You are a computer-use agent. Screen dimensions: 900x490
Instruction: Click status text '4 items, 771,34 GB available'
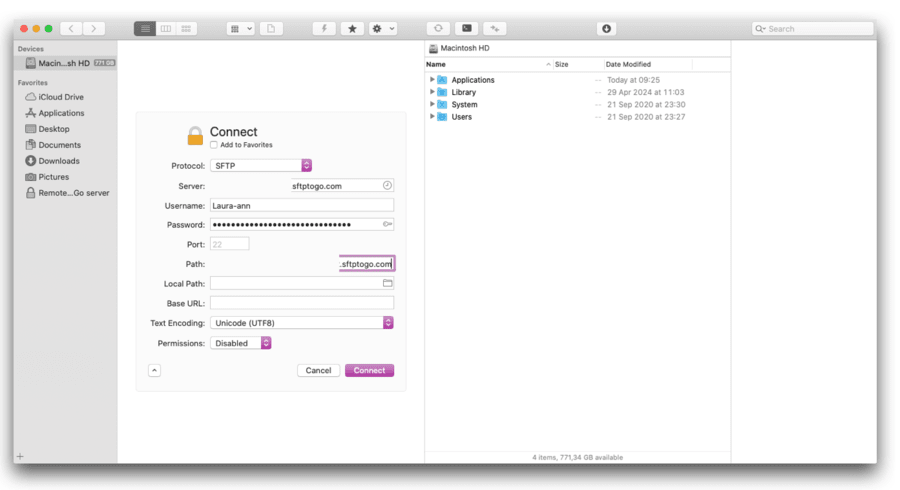(x=577, y=457)
